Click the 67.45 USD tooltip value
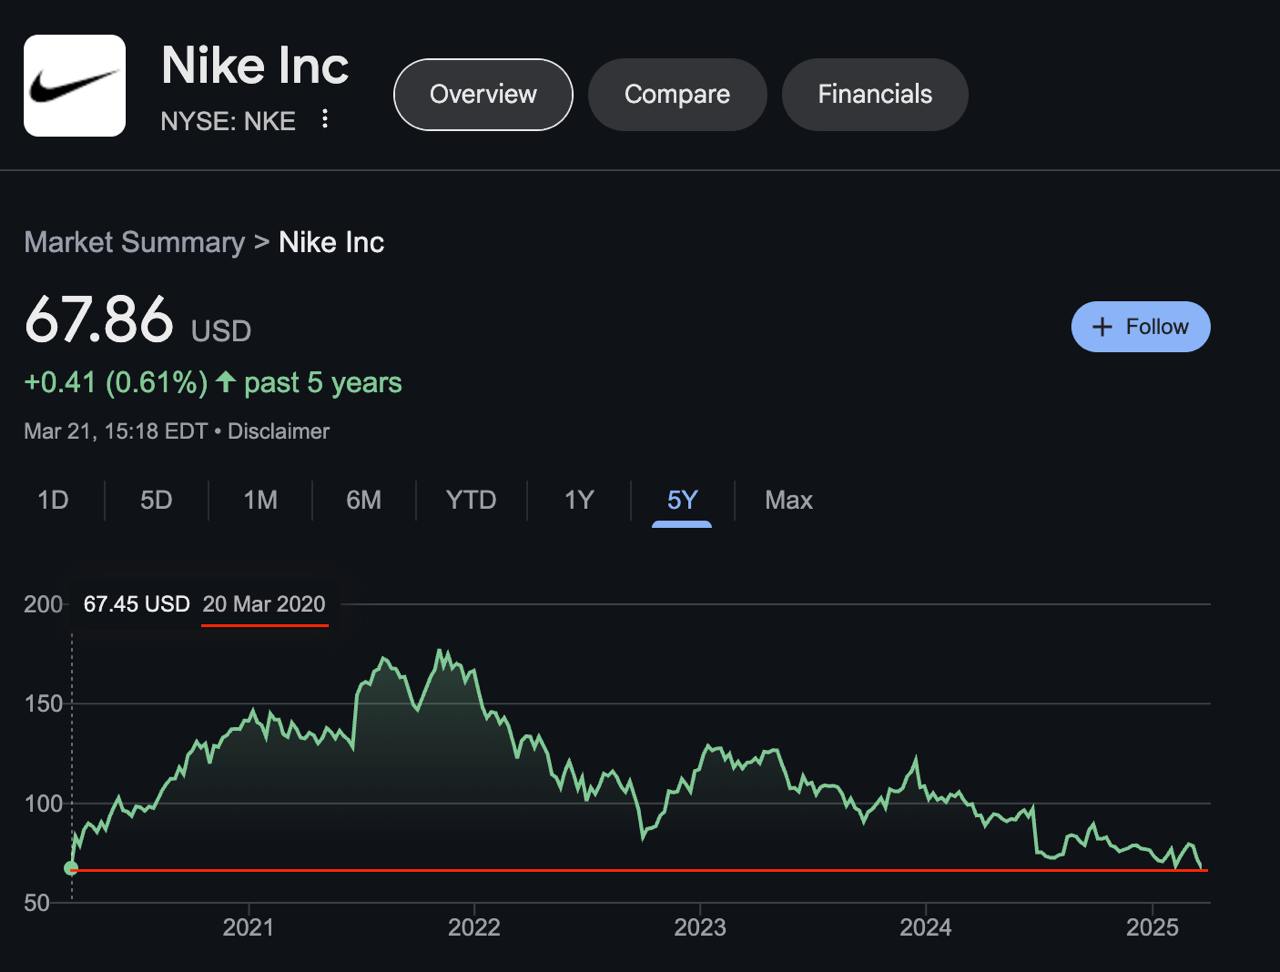The height and width of the screenshot is (972, 1280). 136,604
